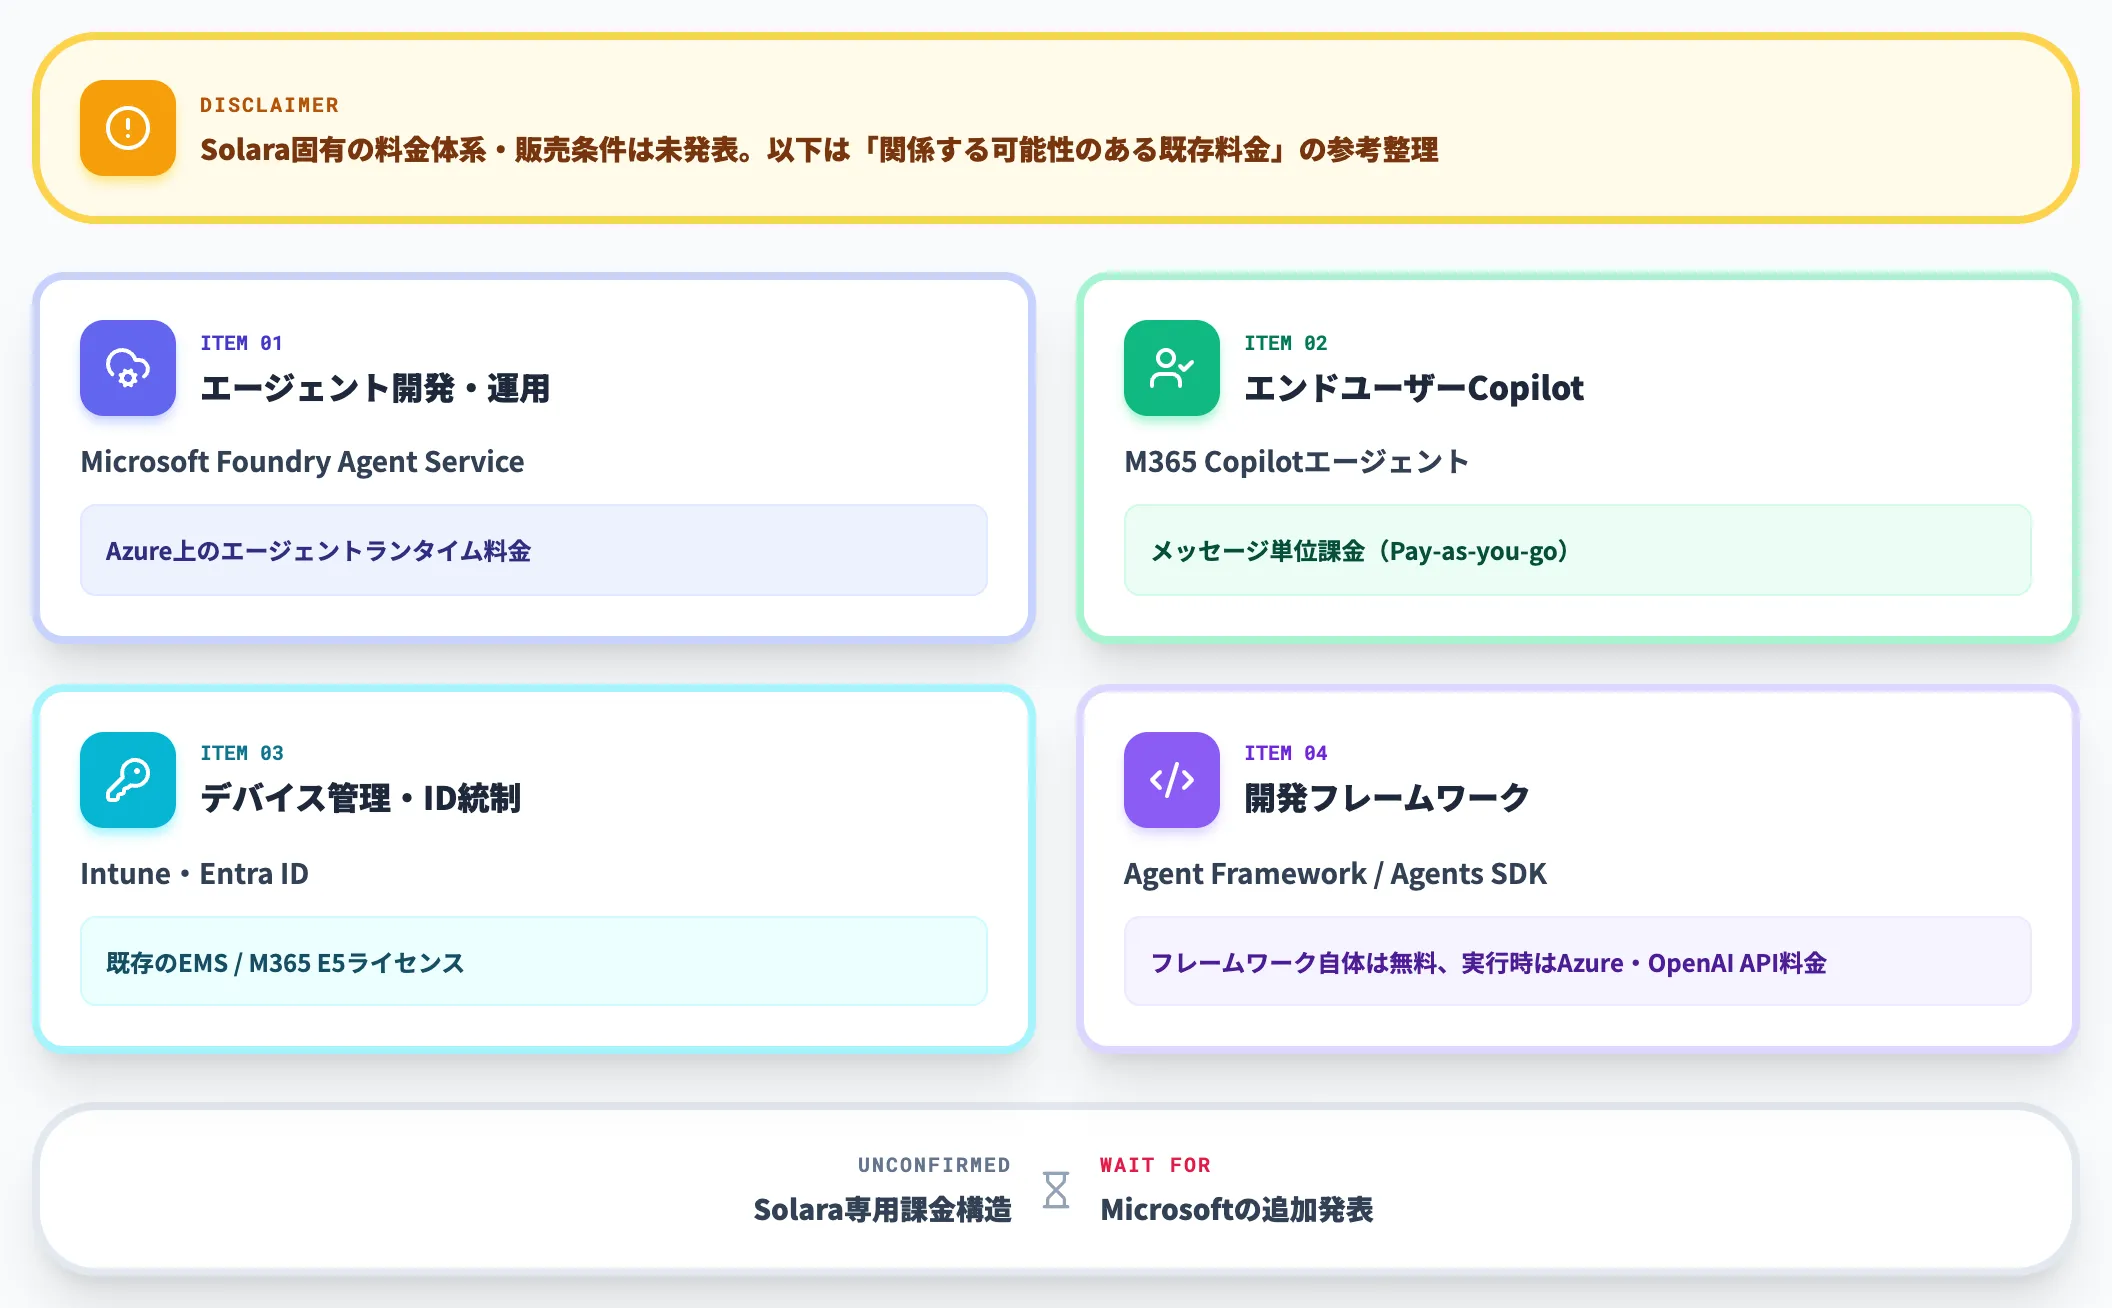Click the hourglass icon in the bottom banner

pos(1056,1190)
